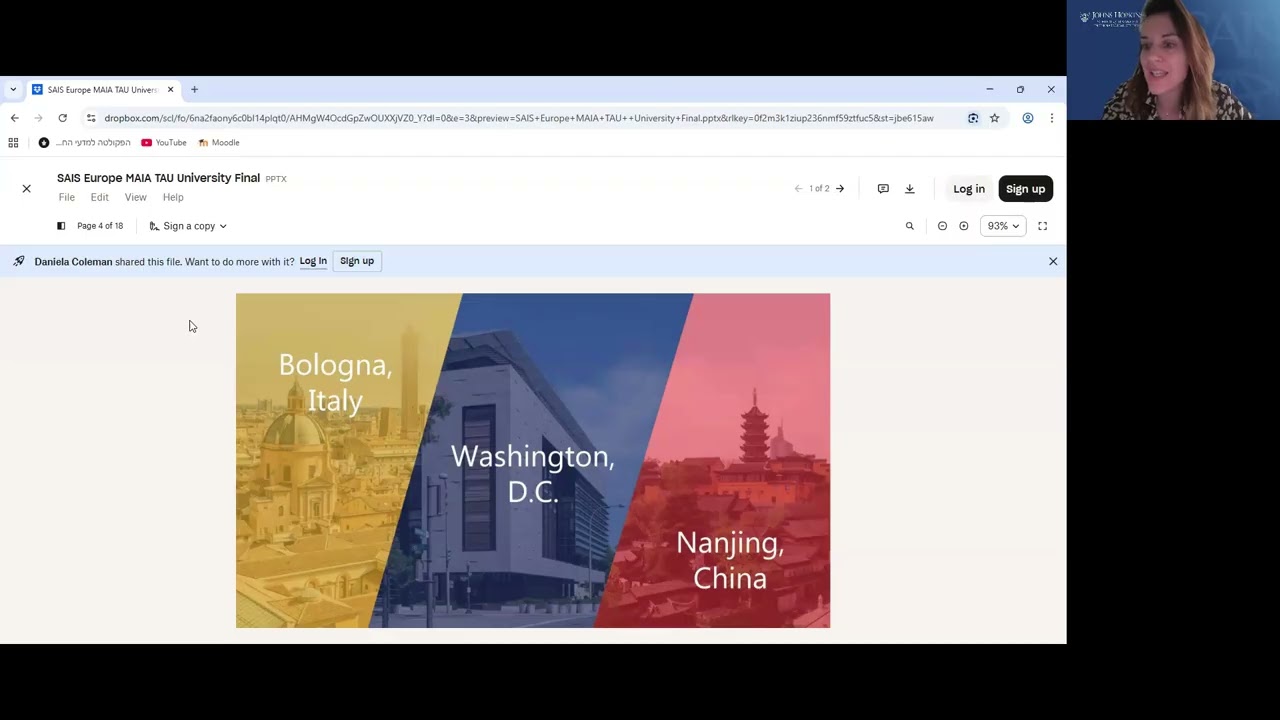This screenshot has width=1280, height=720.
Task: Search within the document icon
Action: tap(910, 226)
